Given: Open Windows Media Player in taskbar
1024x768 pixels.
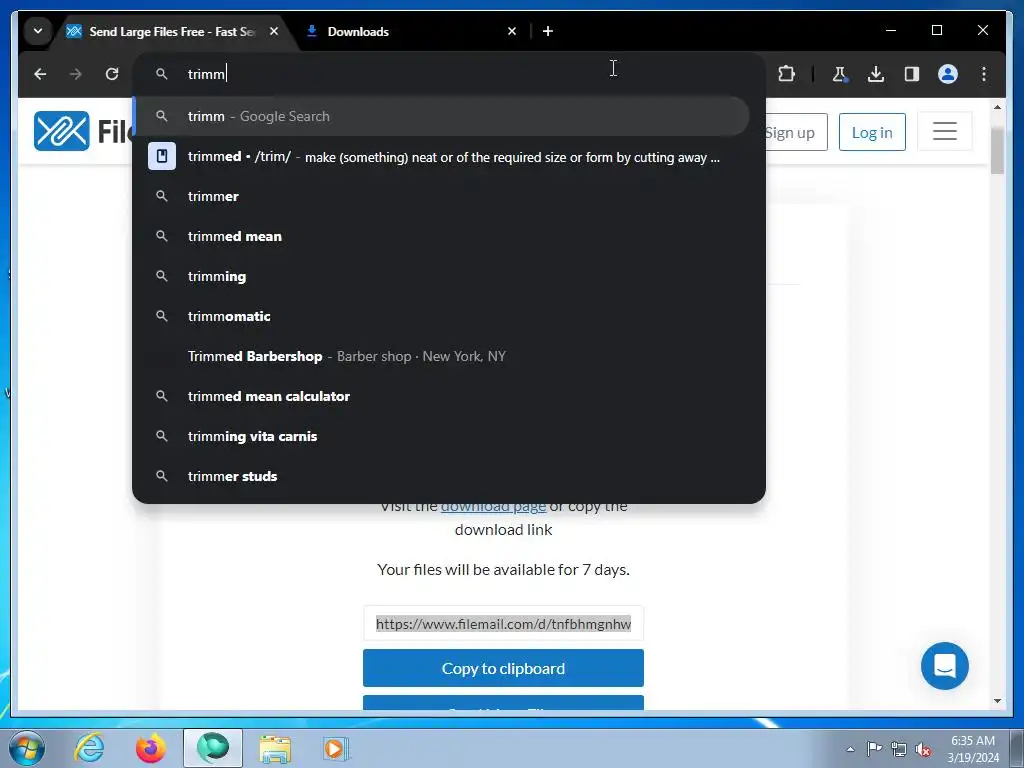Looking at the screenshot, I should [336, 748].
